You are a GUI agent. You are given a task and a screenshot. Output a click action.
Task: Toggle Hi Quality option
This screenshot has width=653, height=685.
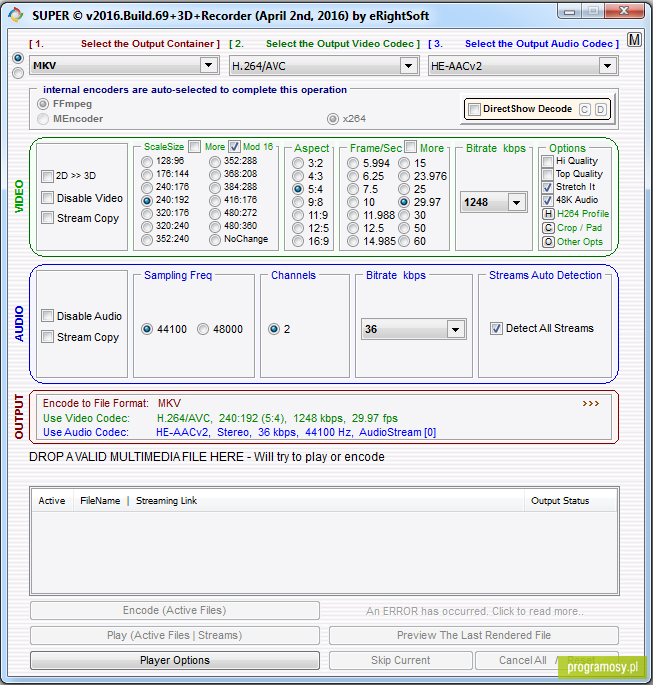pos(547,161)
